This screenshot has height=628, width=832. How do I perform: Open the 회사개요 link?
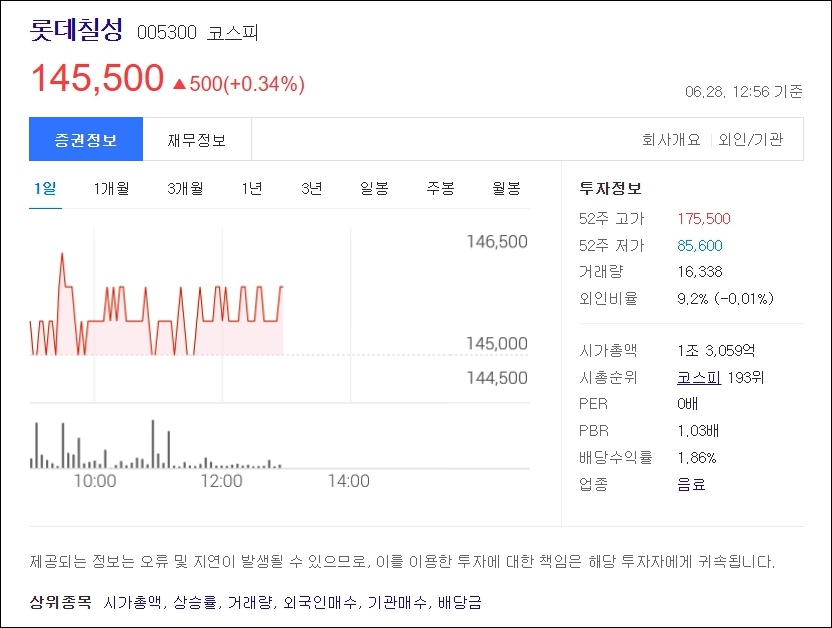coord(671,139)
